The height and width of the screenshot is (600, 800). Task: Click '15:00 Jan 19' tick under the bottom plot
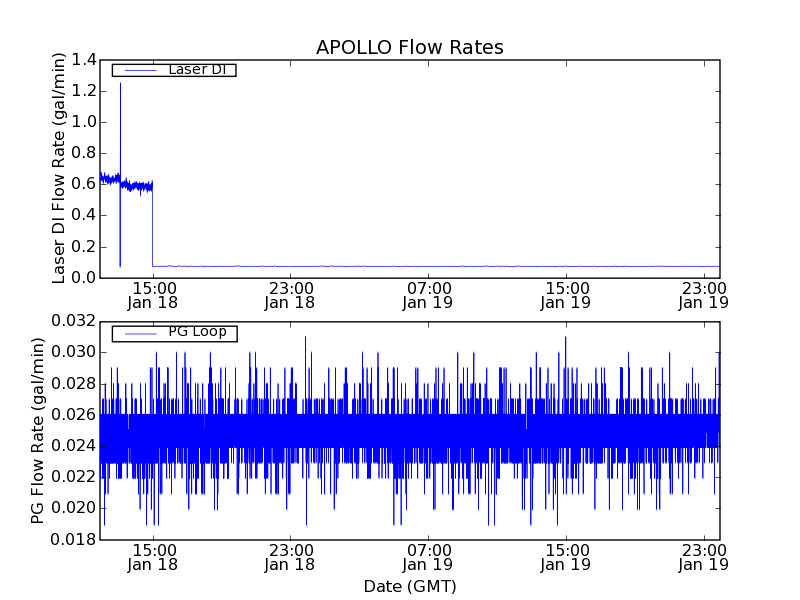click(x=566, y=557)
